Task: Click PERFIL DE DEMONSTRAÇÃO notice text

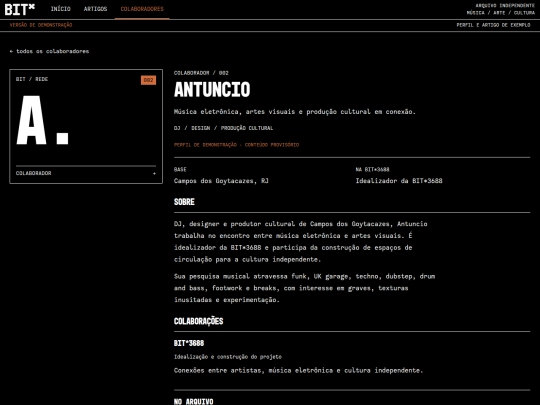Action: click(x=236, y=145)
